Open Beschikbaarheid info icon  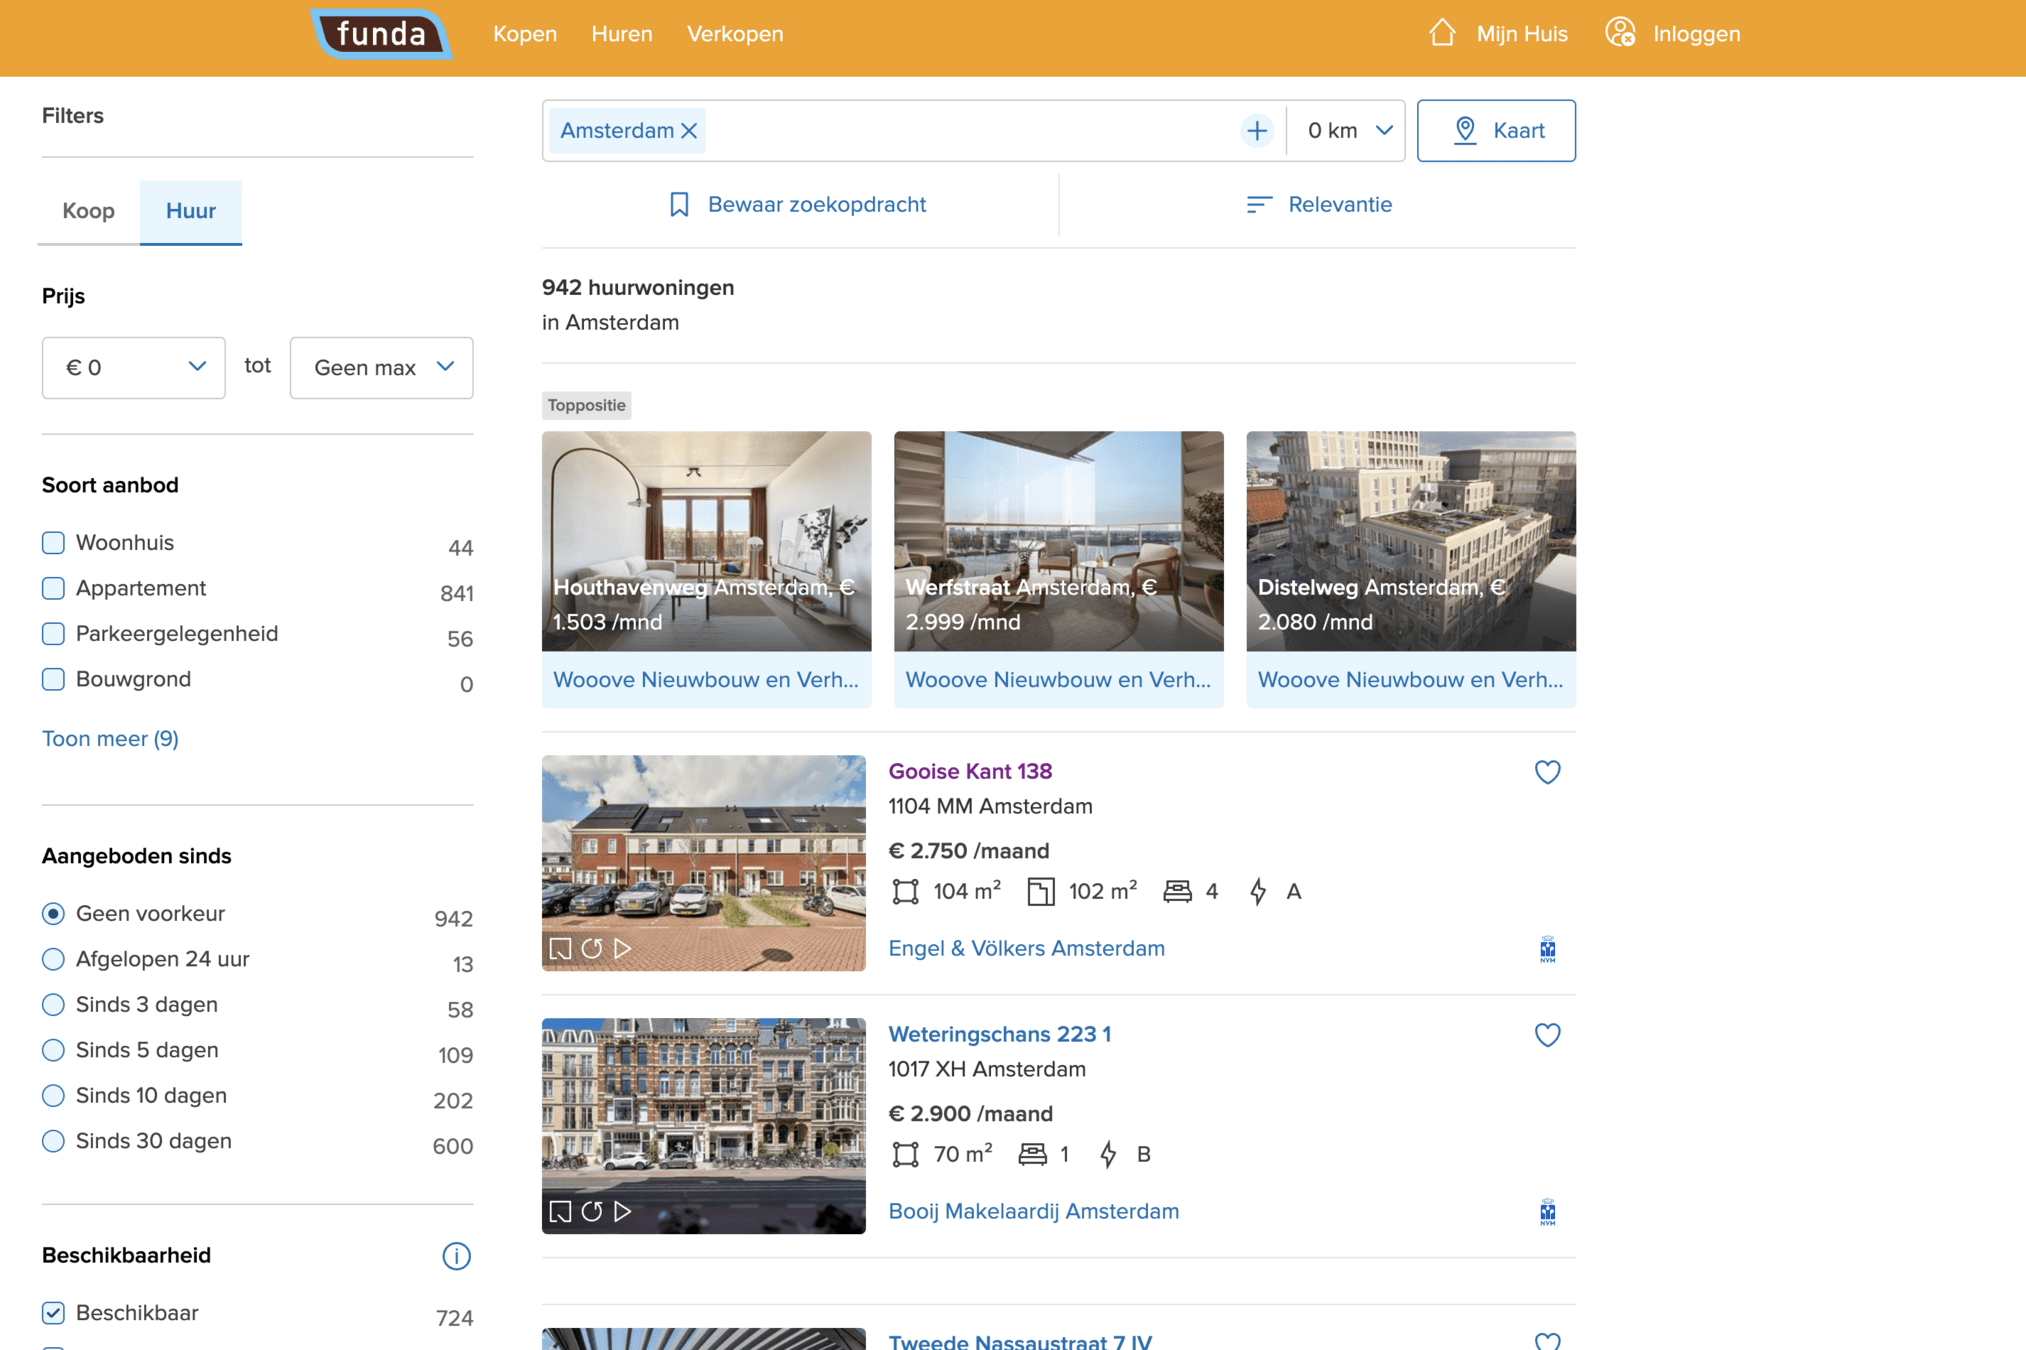tap(456, 1256)
